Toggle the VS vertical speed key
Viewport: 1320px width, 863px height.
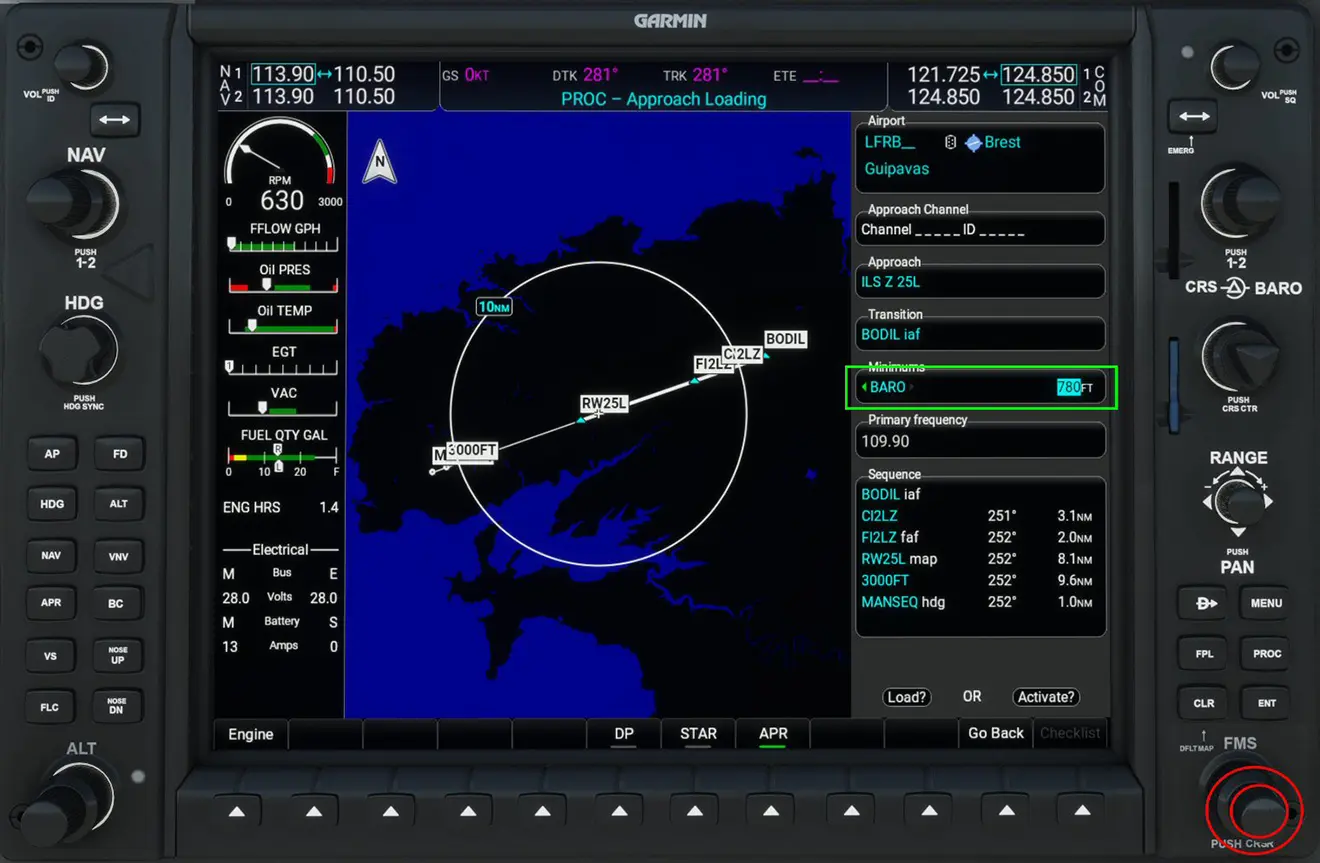50,657
